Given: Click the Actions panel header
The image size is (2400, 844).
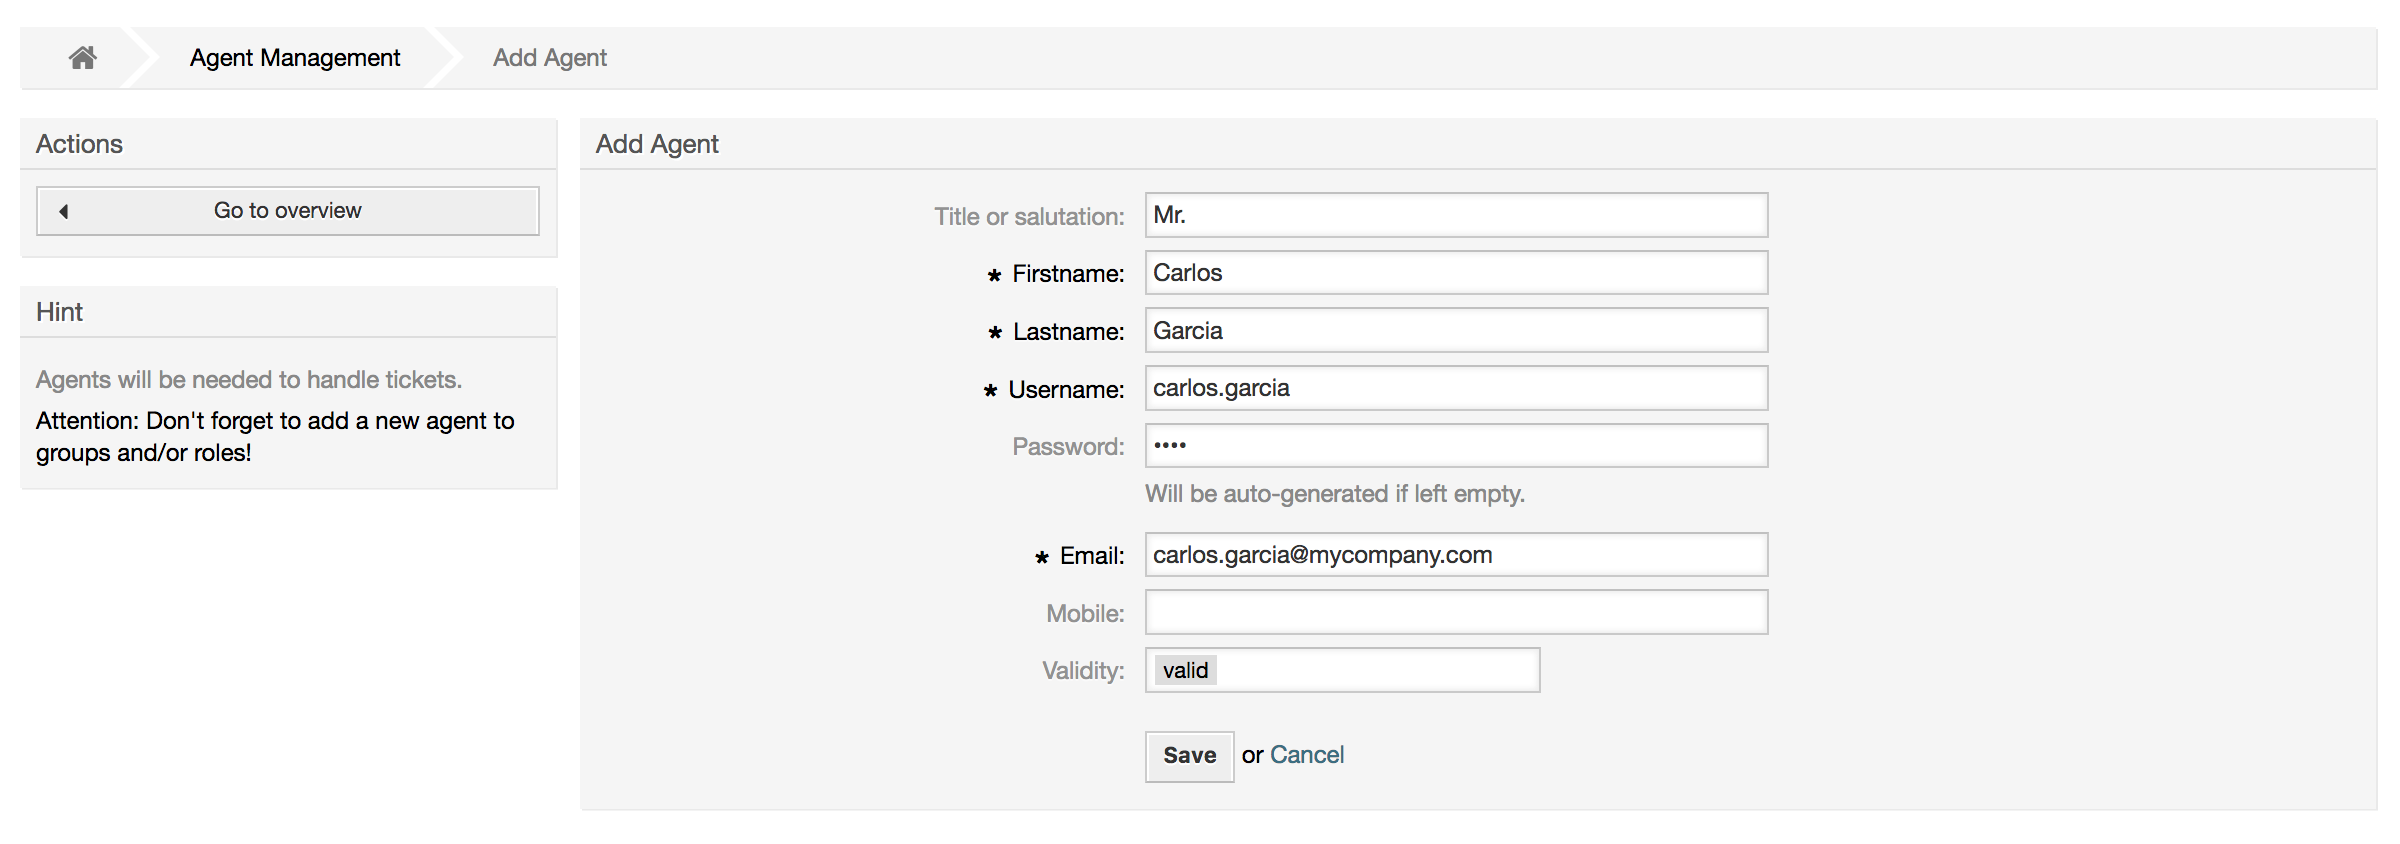Looking at the screenshot, I should coord(80,144).
